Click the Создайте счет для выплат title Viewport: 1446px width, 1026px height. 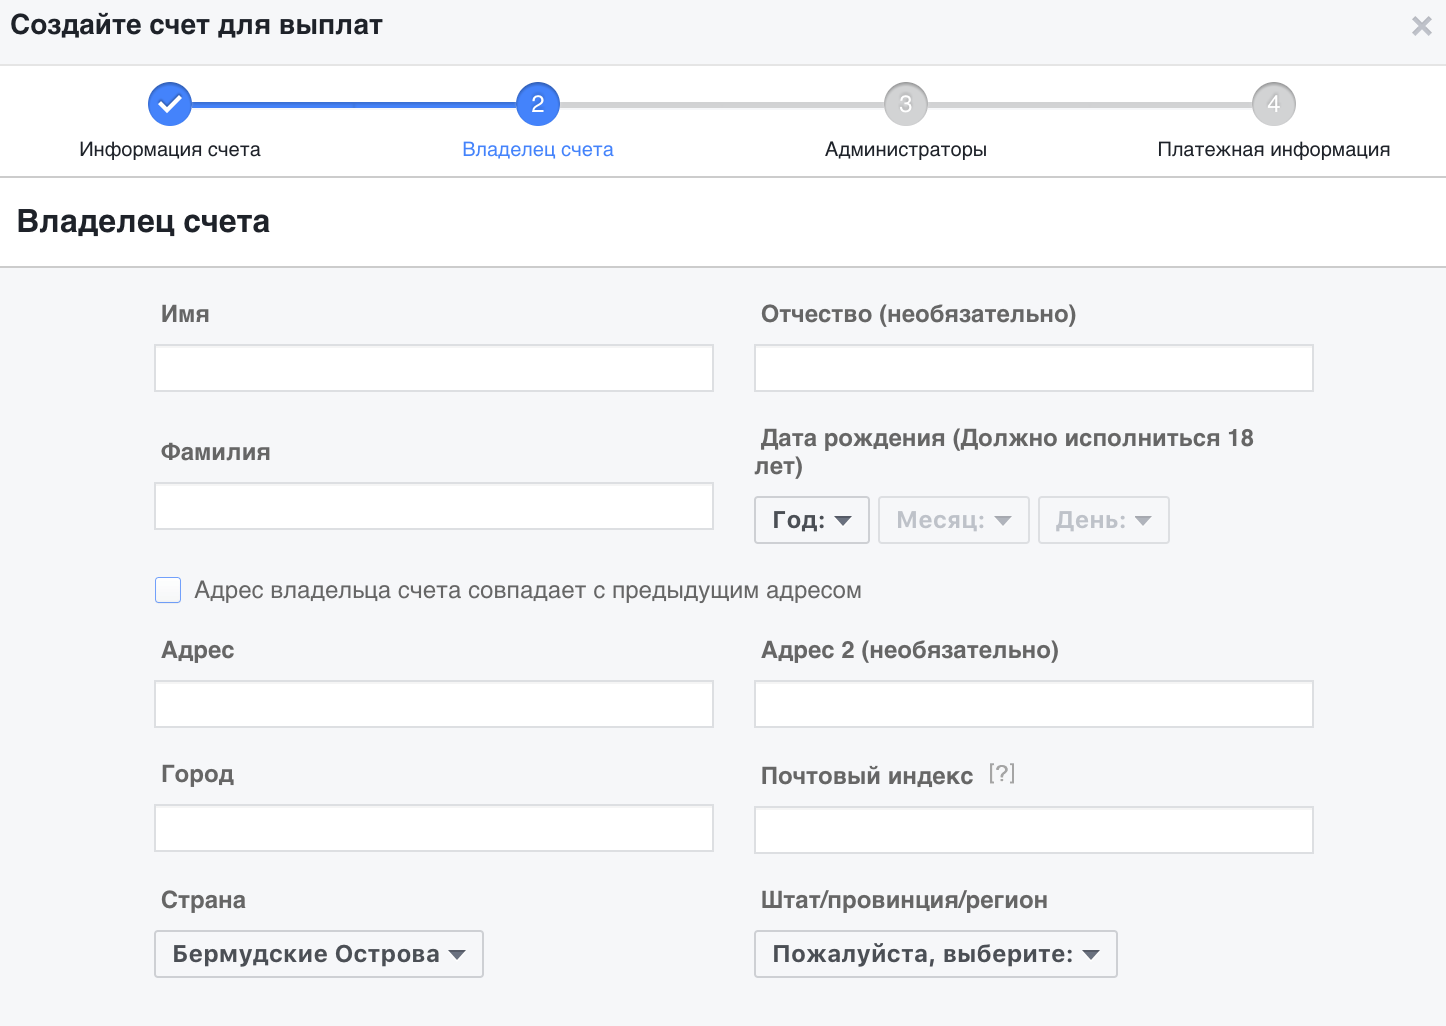[197, 25]
